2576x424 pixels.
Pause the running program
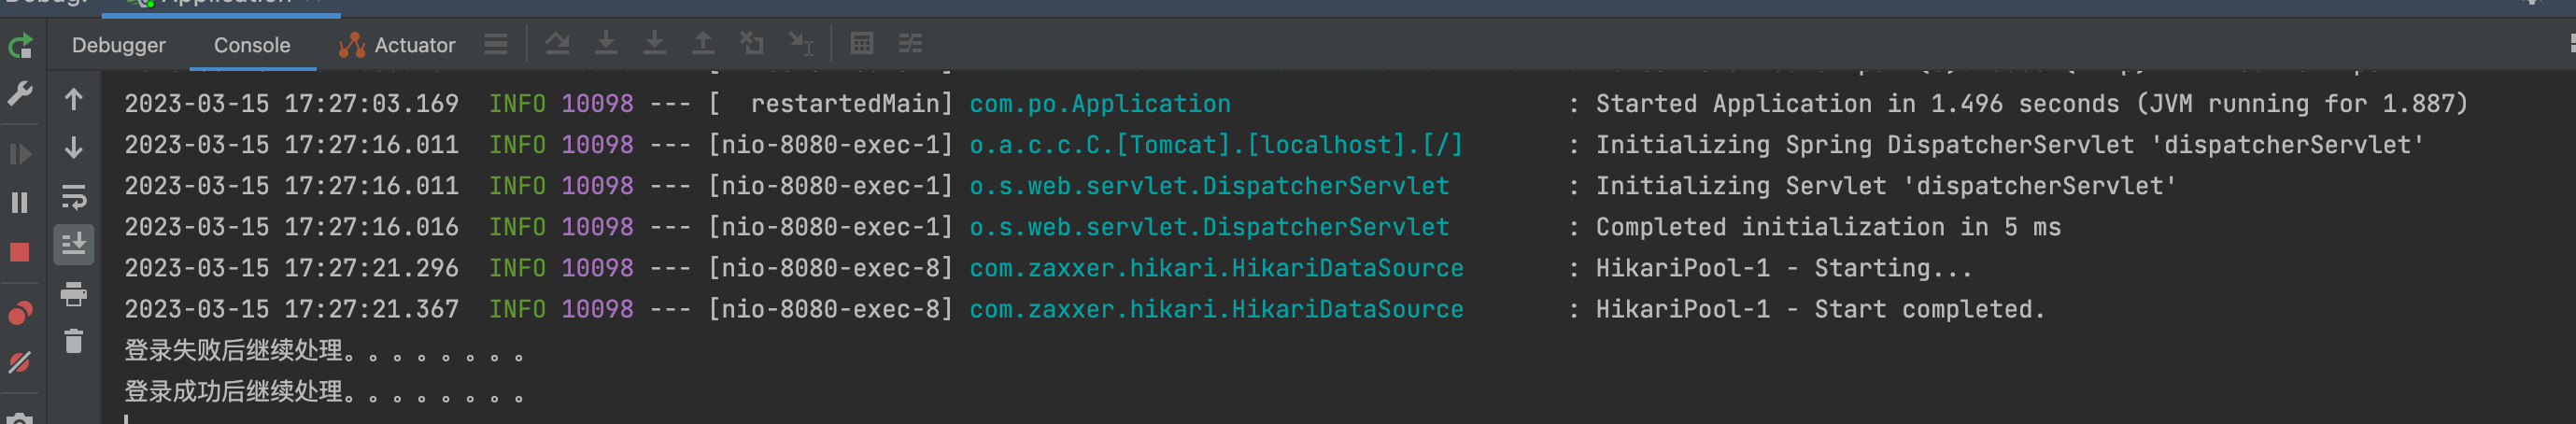20,203
